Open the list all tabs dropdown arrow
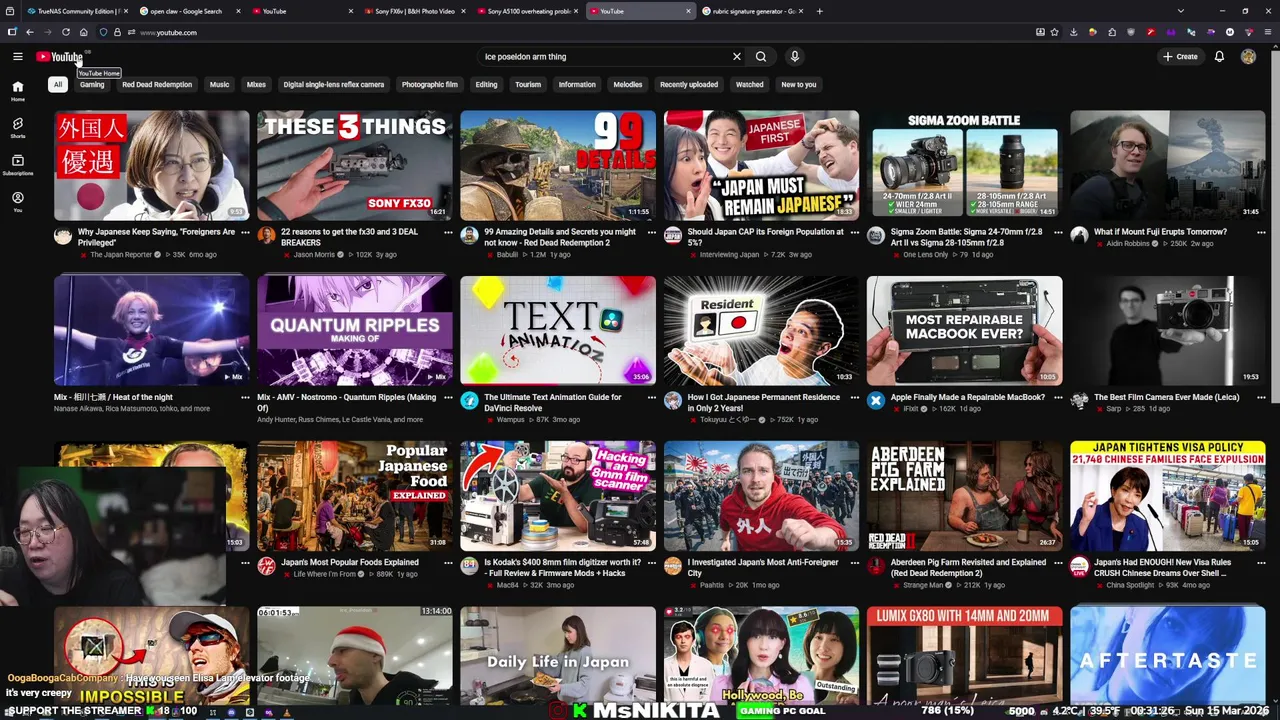The width and height of the screenshot is (1280, 720). [x=1180, y=11]
